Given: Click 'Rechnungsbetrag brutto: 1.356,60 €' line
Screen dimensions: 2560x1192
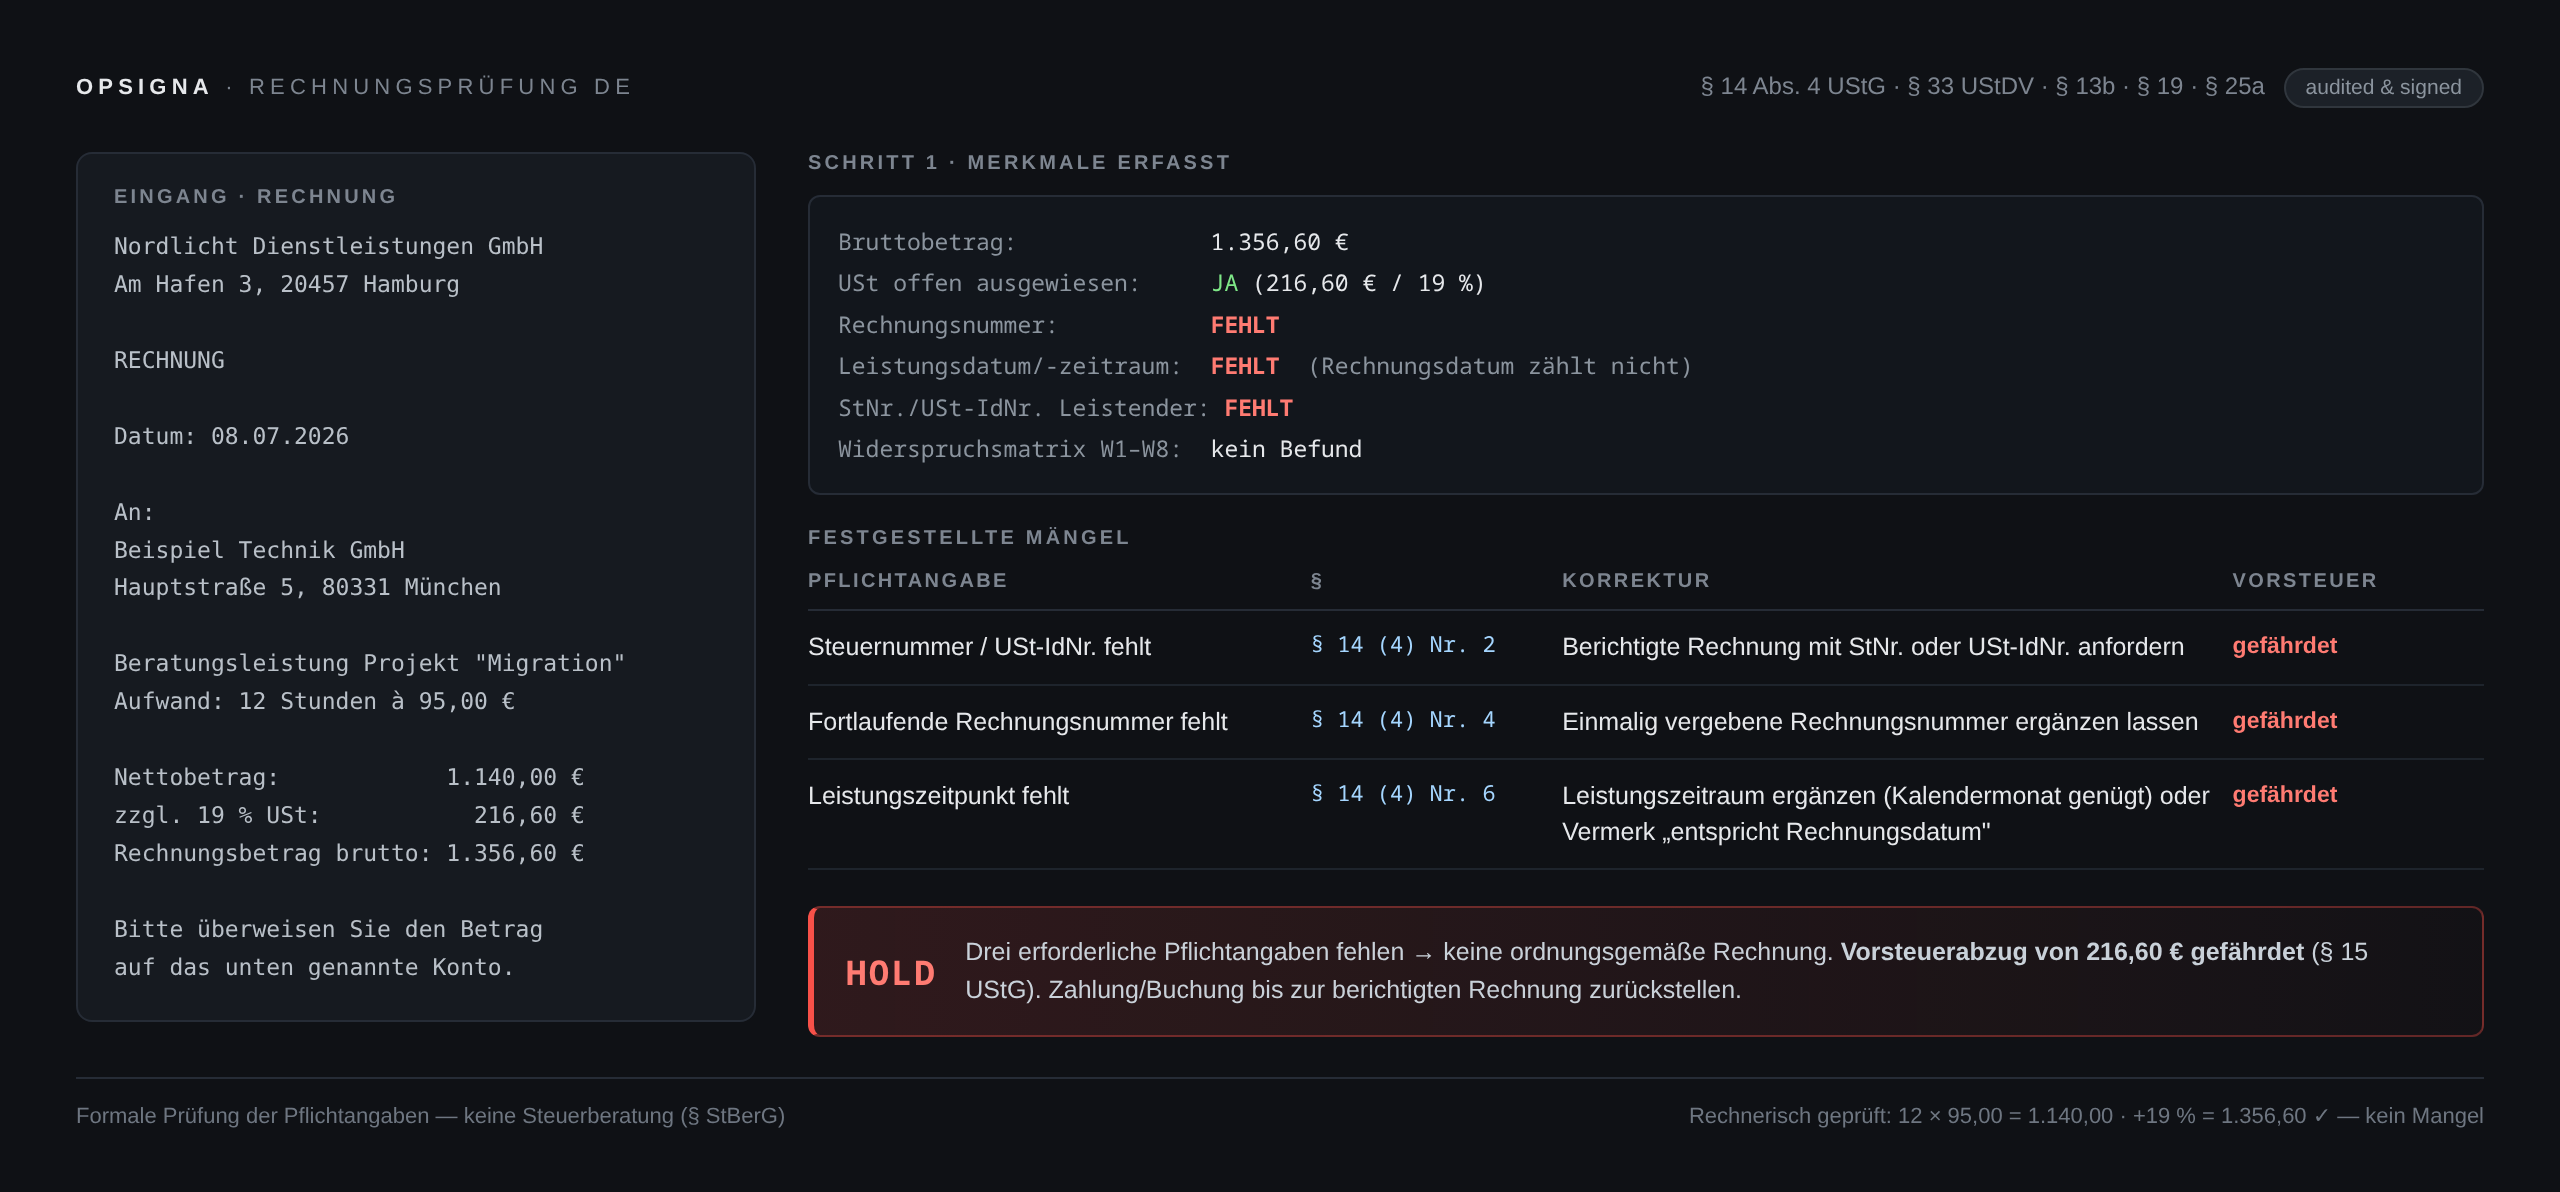Looking at the screenshot, I should [x=349, y=853].
